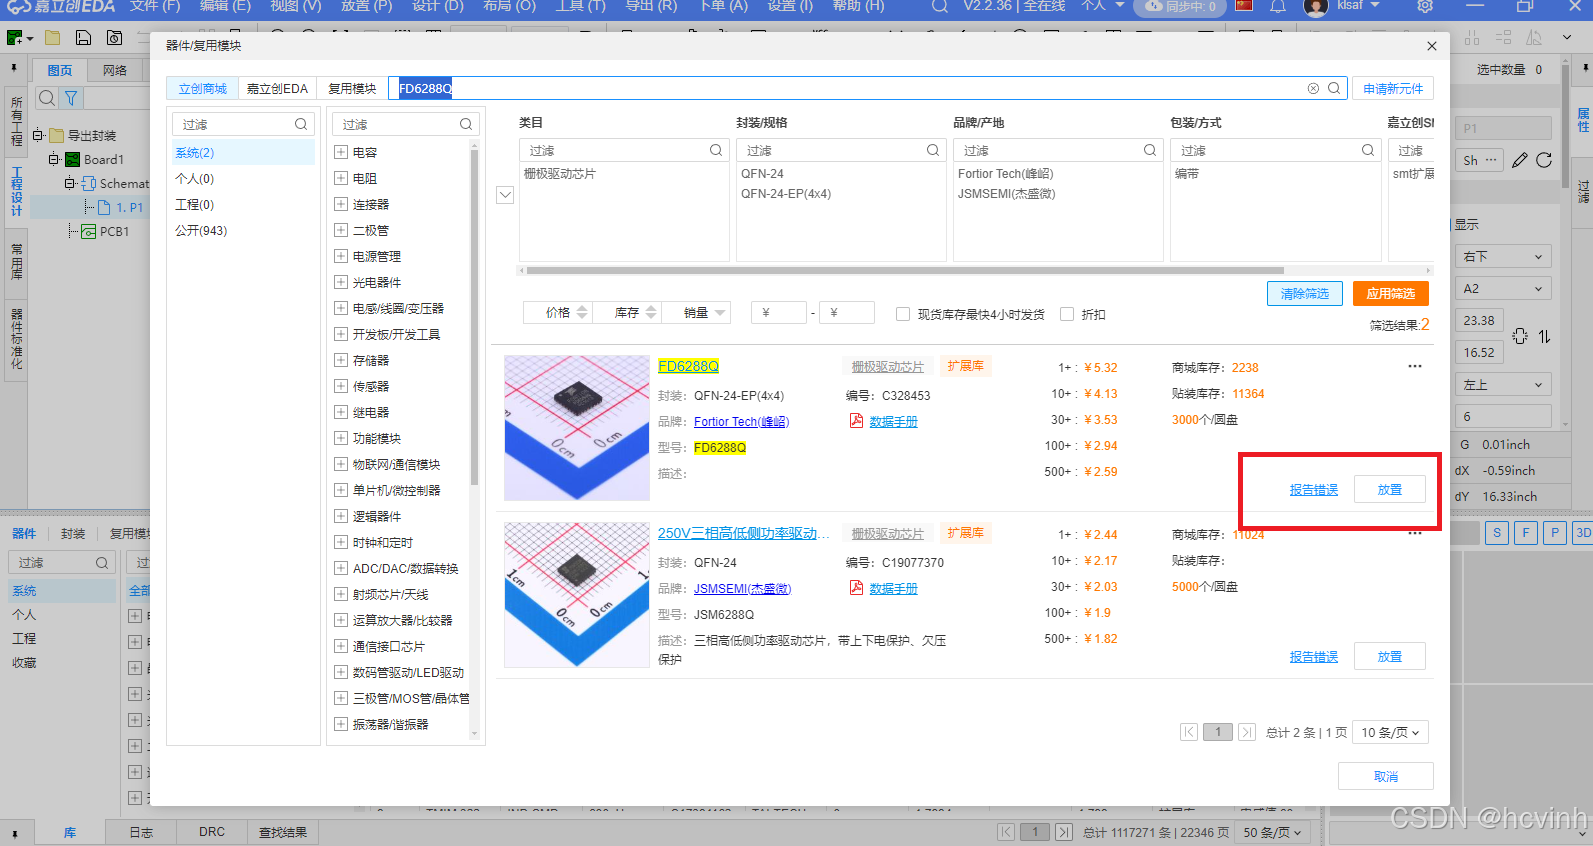Click the filter columns horizontal scrollbar
This screenshot has height=846, width=1593.
905,270
